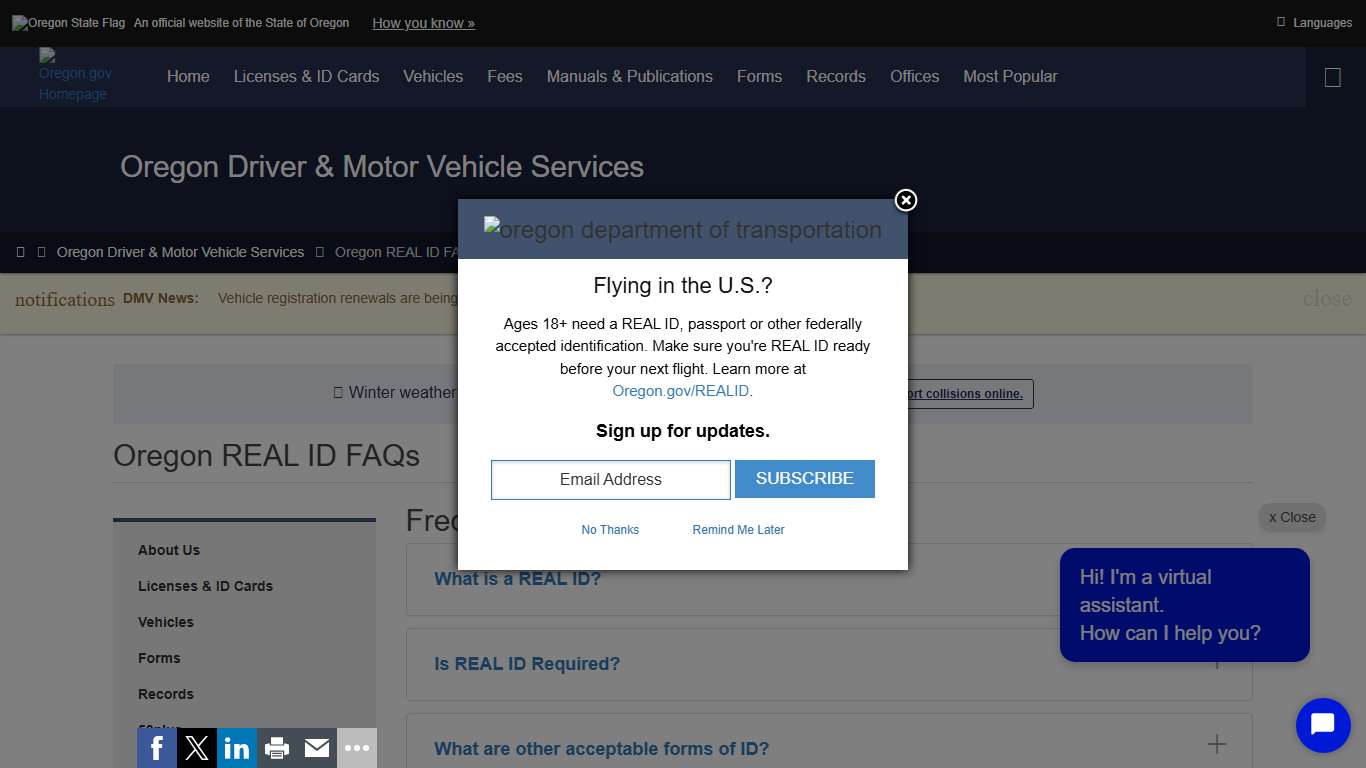Dismiss the popup with 'No Thanks'
This screenshot has height=768, width=1366.
click(x=610, y=529)
